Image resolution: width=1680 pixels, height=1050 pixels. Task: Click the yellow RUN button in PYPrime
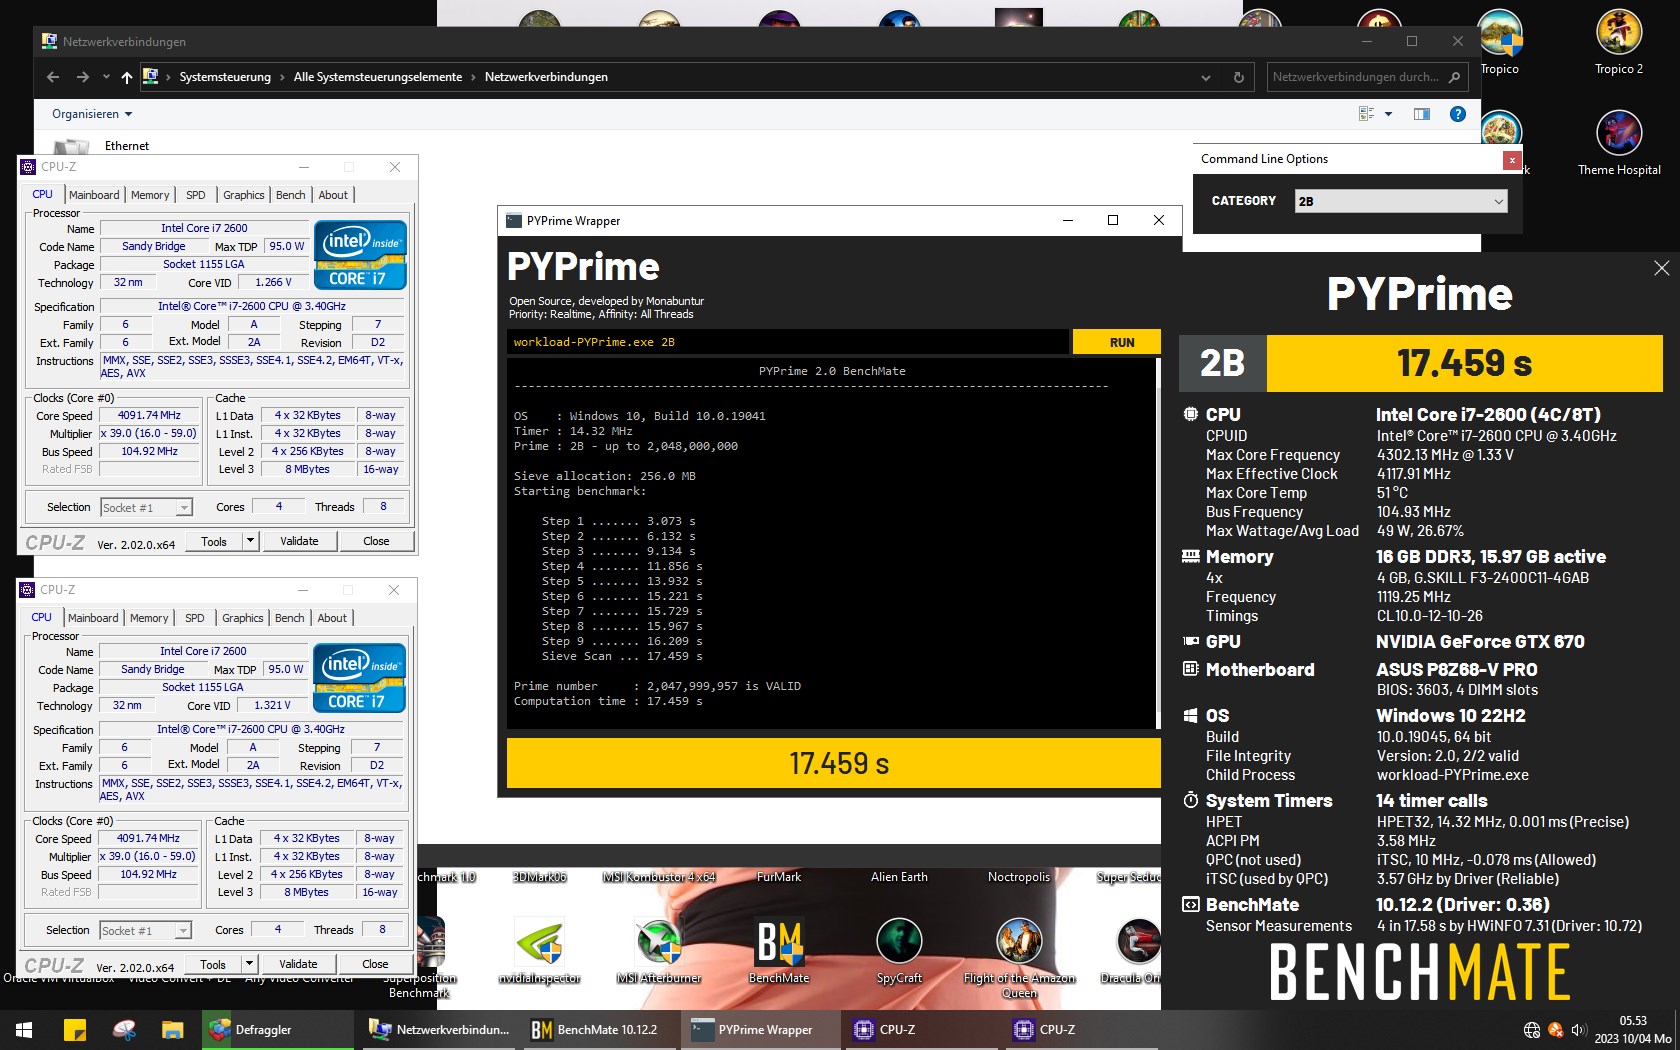pyautogui.click(x=1117, y=342)
